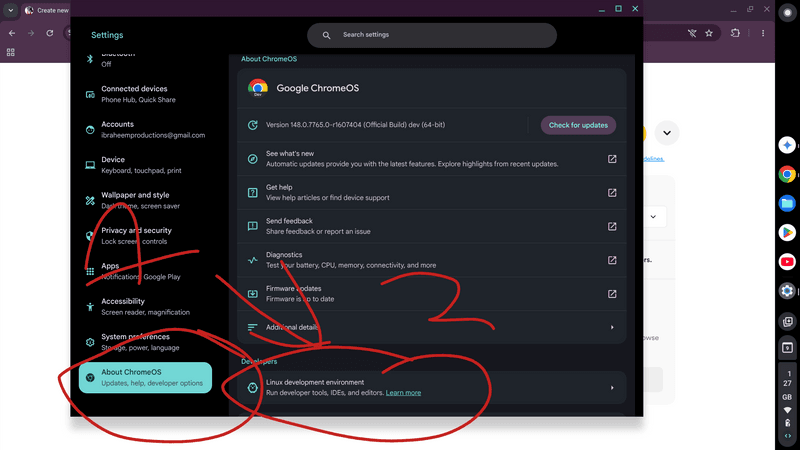The image size is (800, 450).
Task: Open external link for See what's new
Action: [612, 159]
